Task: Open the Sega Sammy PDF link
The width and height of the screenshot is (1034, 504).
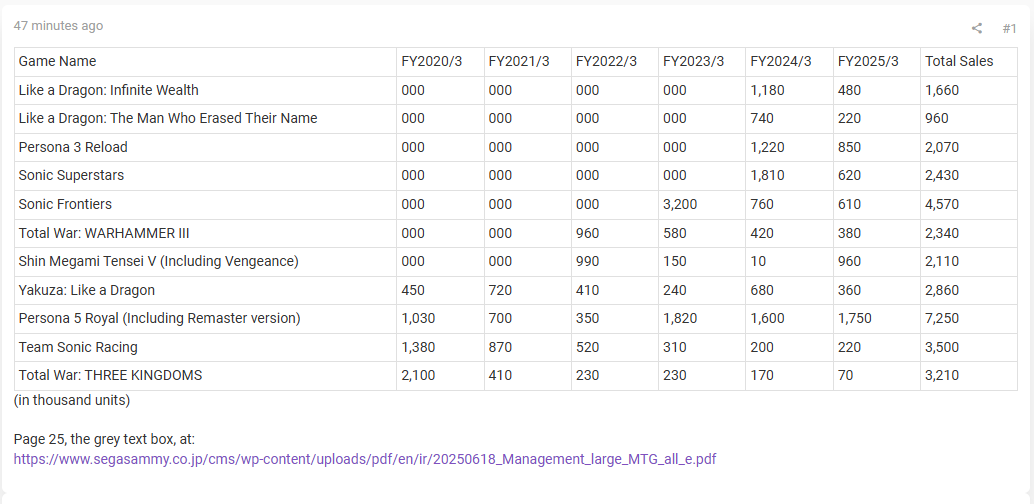Action: point(365,459)
